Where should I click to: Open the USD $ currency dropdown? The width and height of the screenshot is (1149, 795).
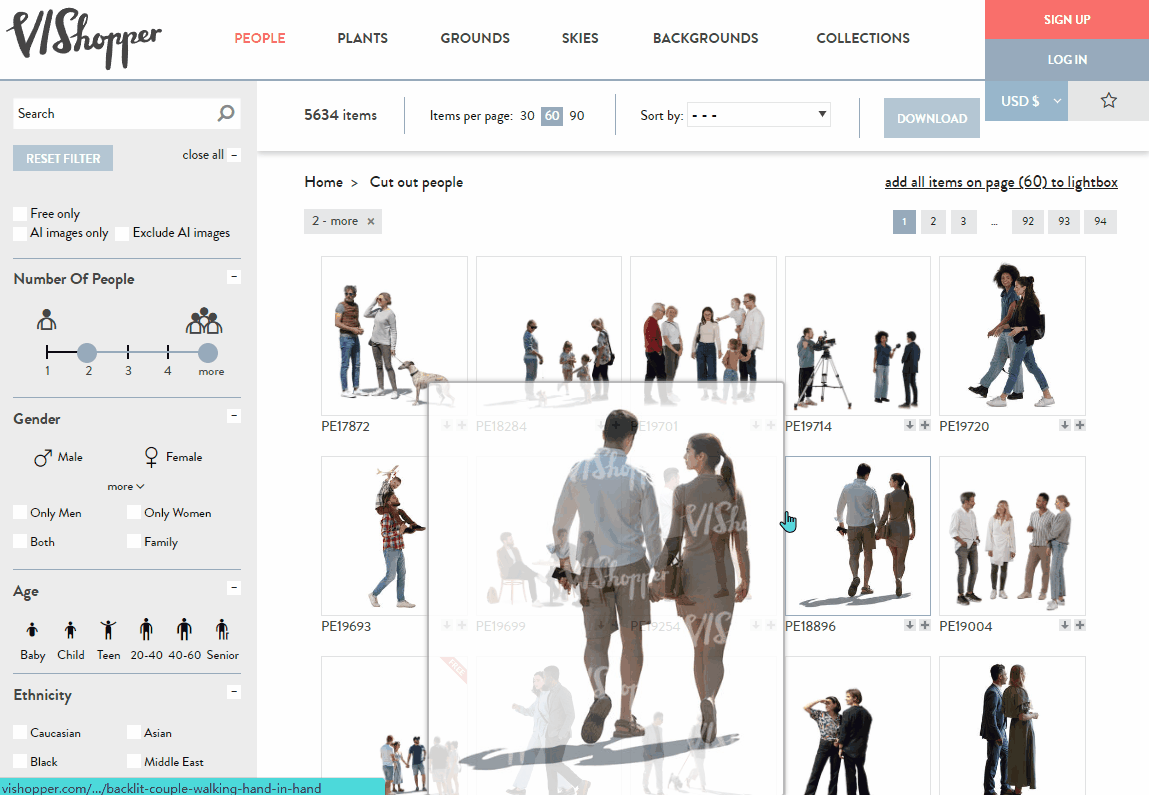click(1027, 101)
